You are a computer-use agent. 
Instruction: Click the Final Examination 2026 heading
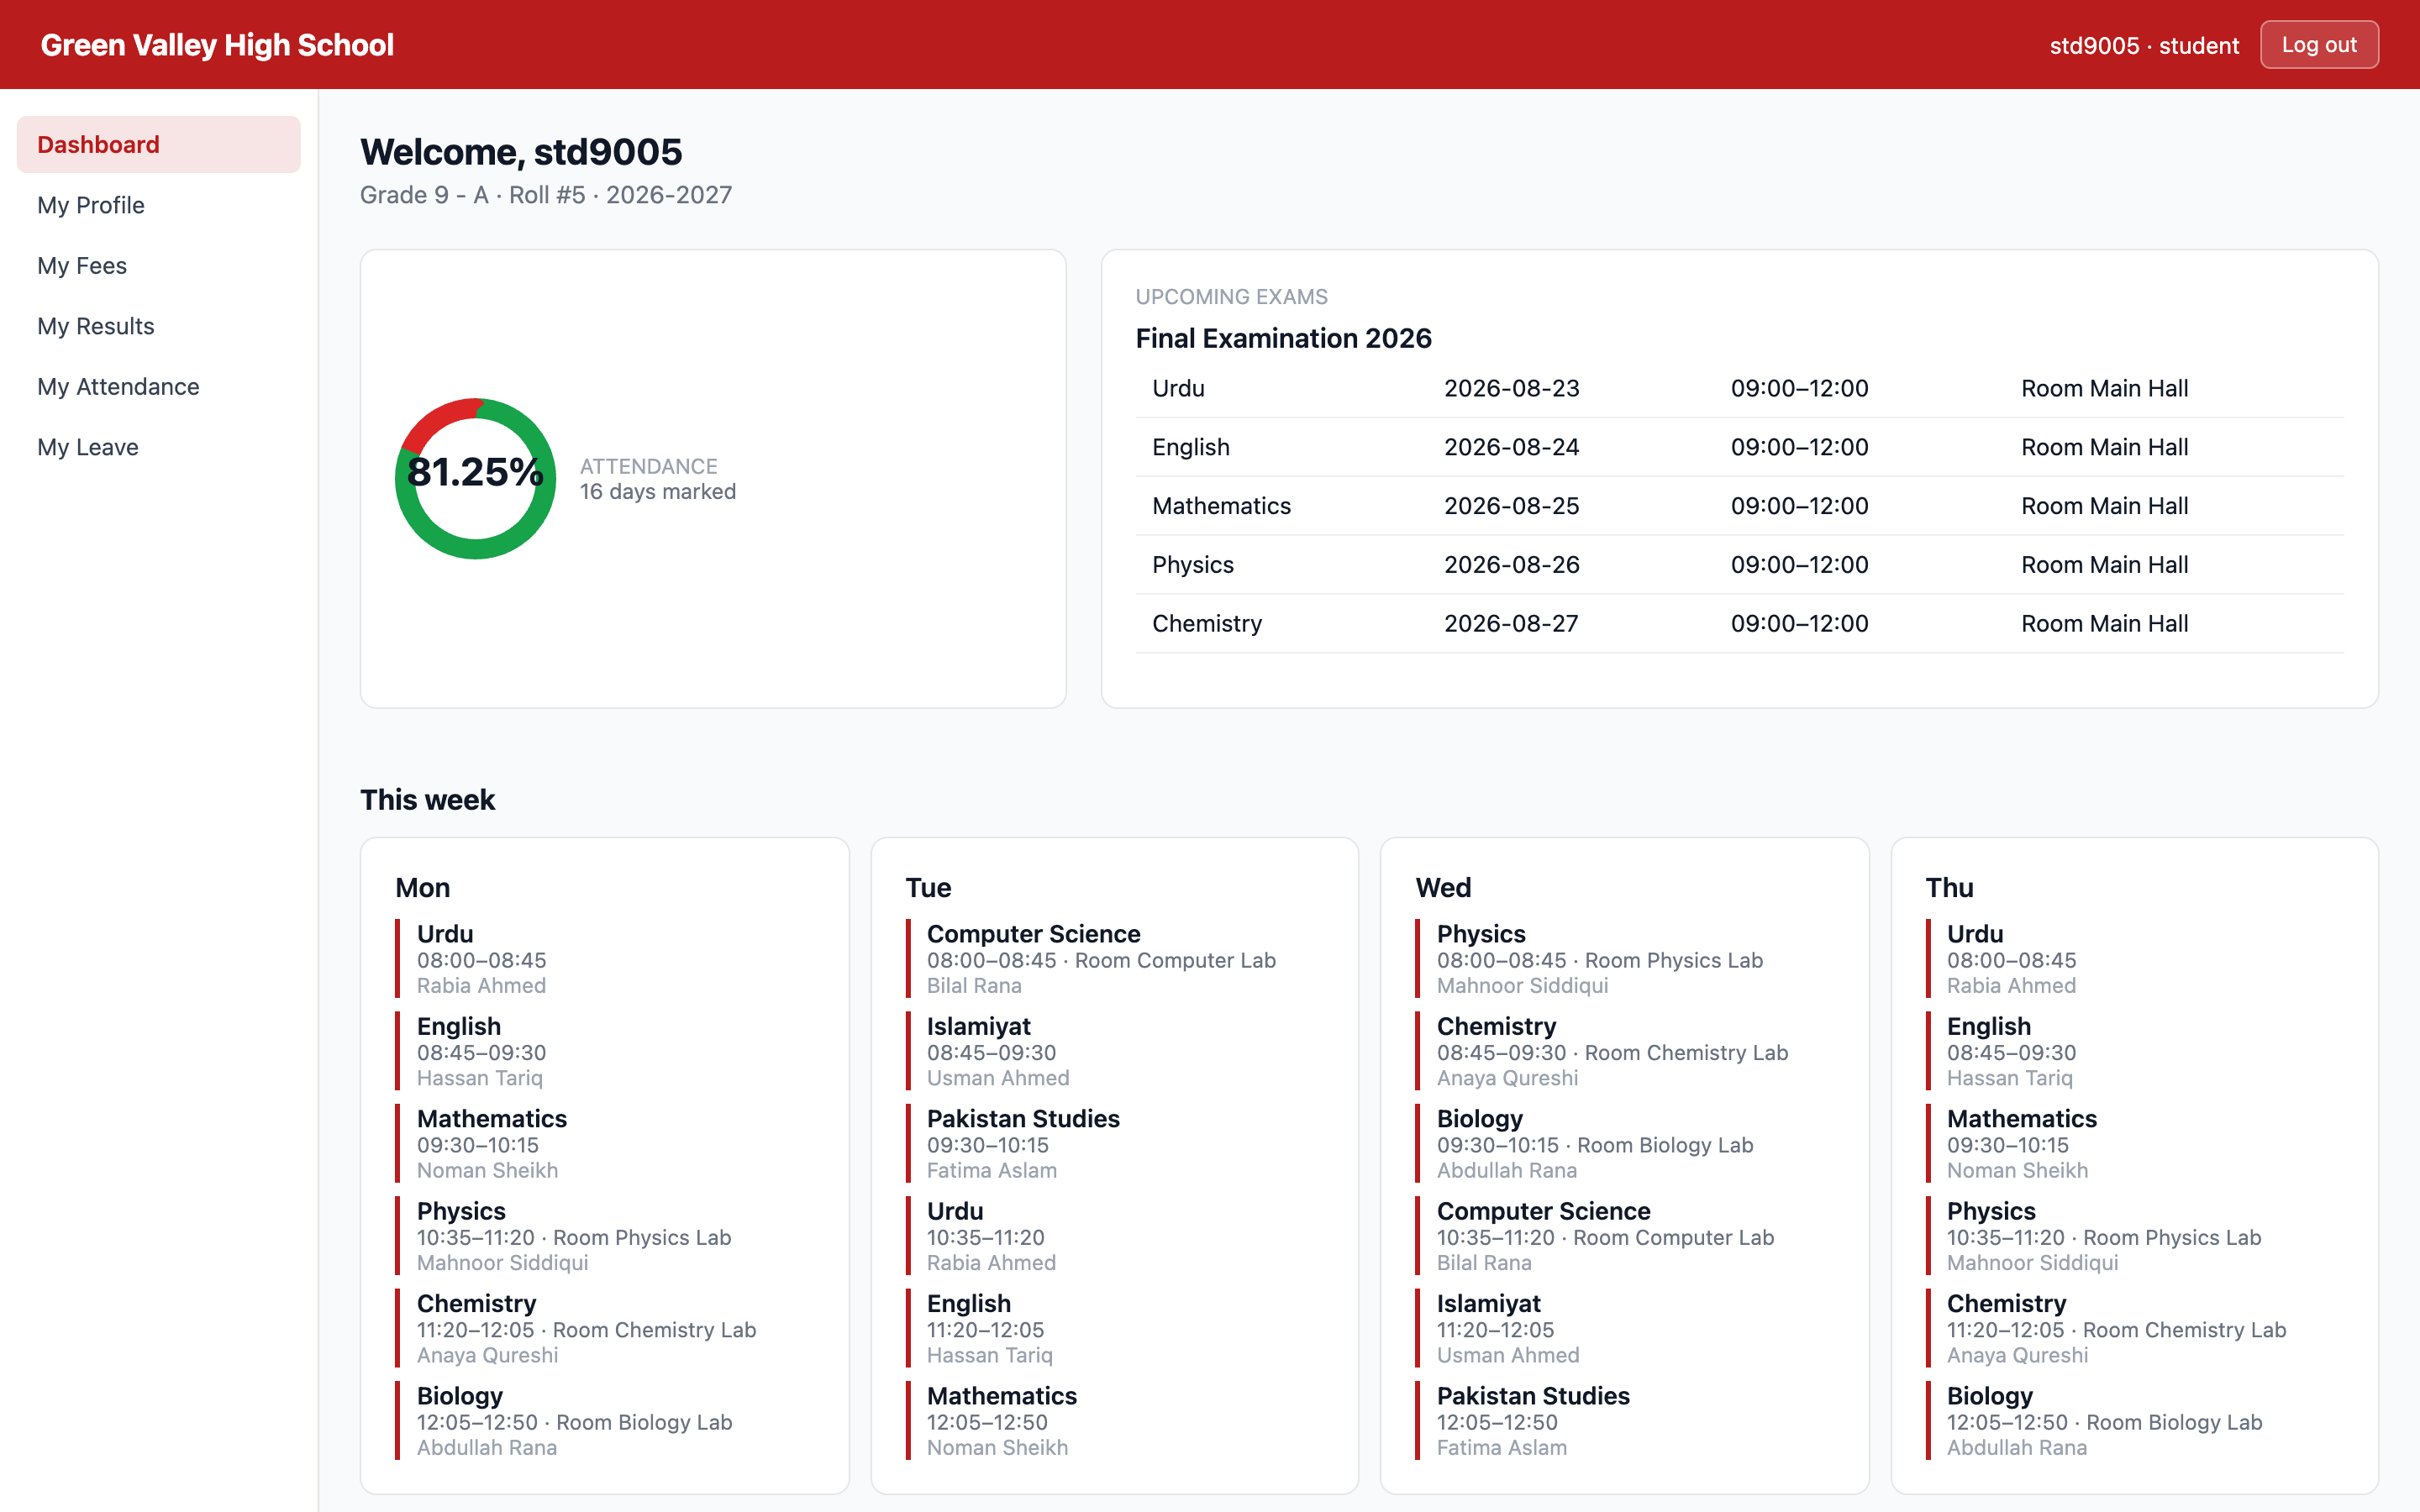(1283, 338)
